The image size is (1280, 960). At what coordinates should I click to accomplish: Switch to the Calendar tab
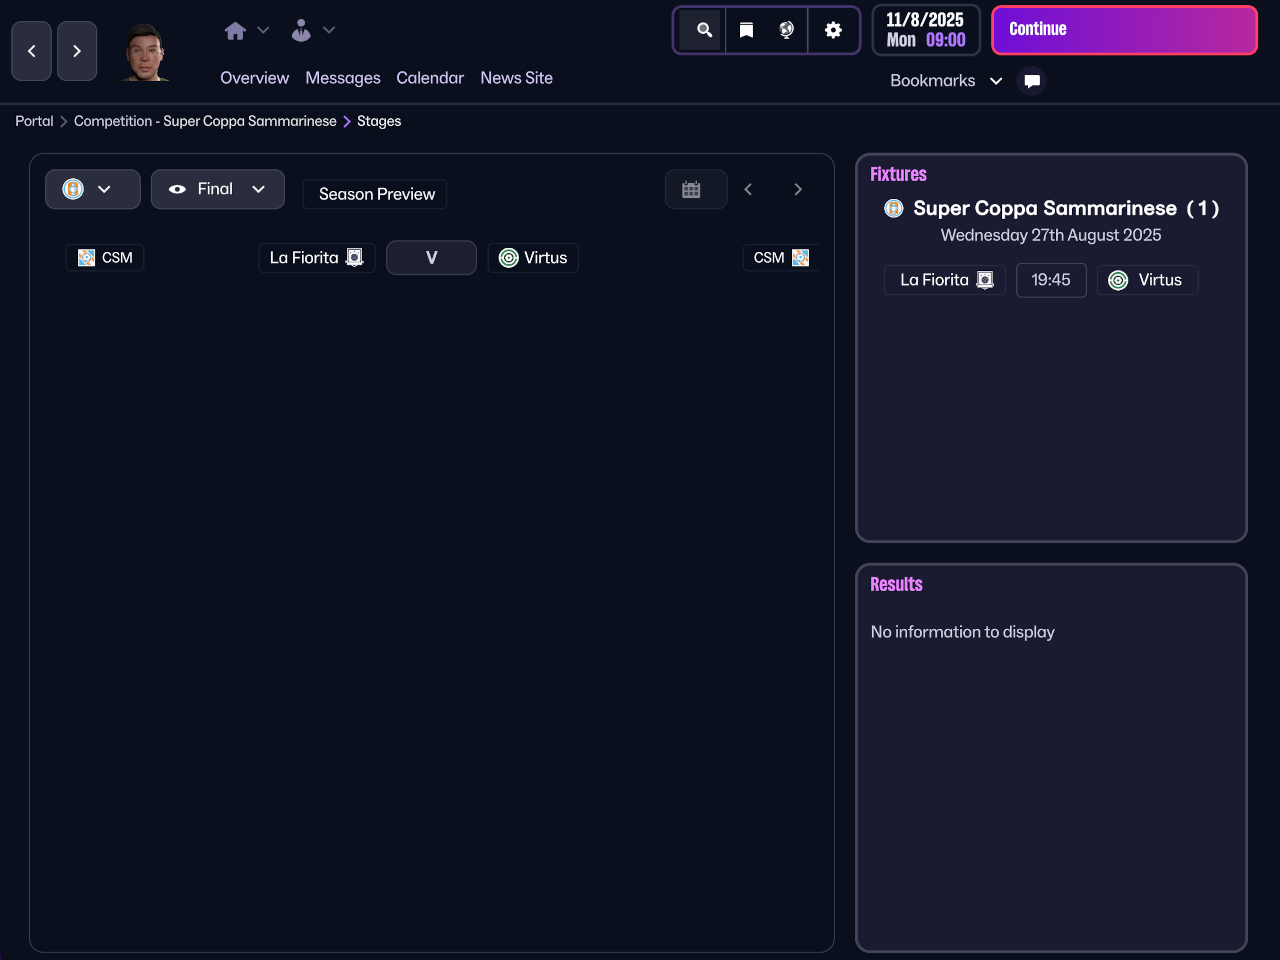[x=430, y=78]
